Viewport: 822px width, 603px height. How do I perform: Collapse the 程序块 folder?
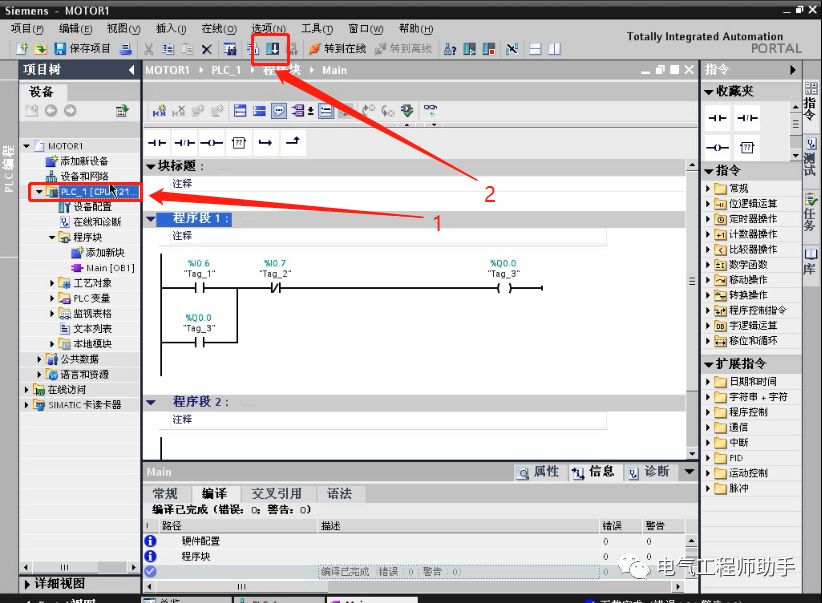52,238
